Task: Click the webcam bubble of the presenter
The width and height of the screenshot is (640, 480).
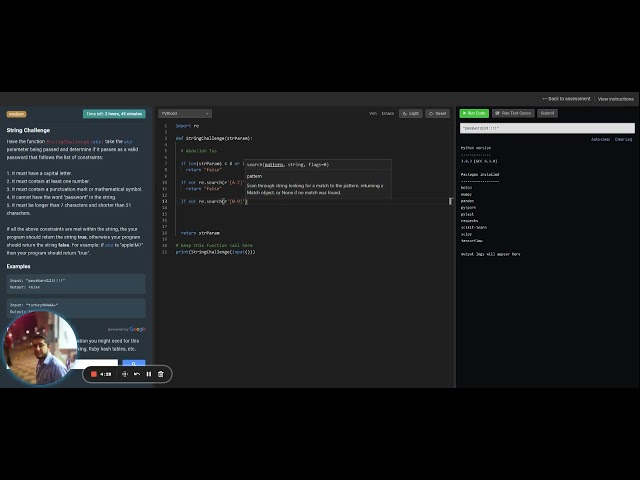Action: 40,348
